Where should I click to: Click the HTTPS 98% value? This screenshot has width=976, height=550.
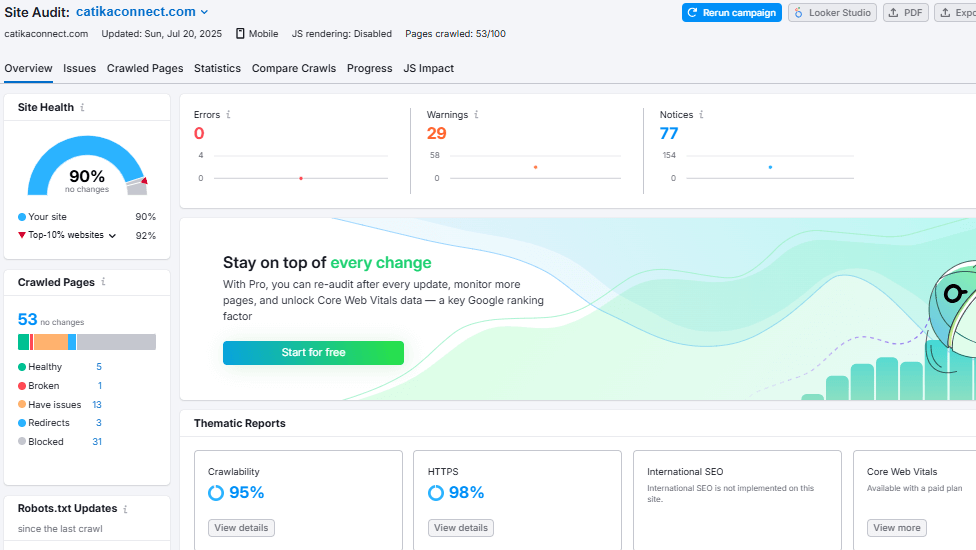(466, 493)
